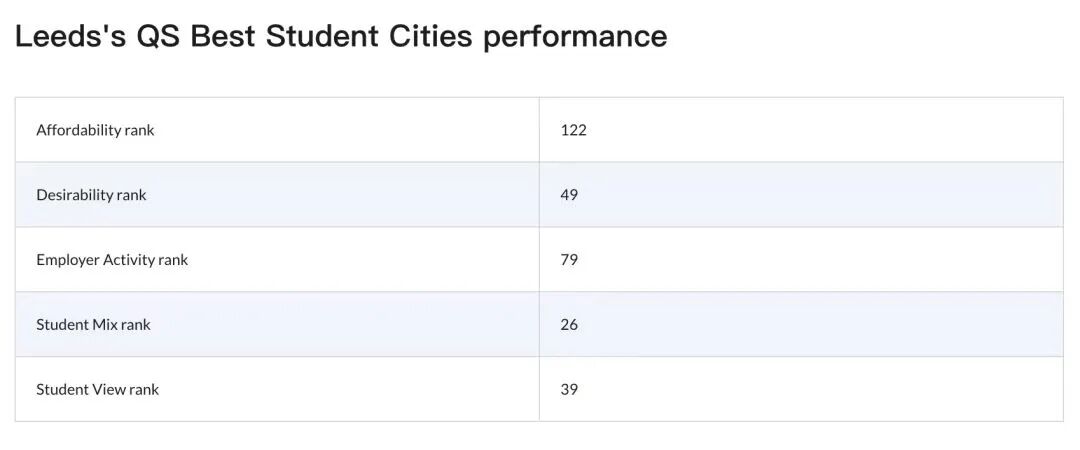
Task: Select the Desirability rank label
Action: point(91,195)
